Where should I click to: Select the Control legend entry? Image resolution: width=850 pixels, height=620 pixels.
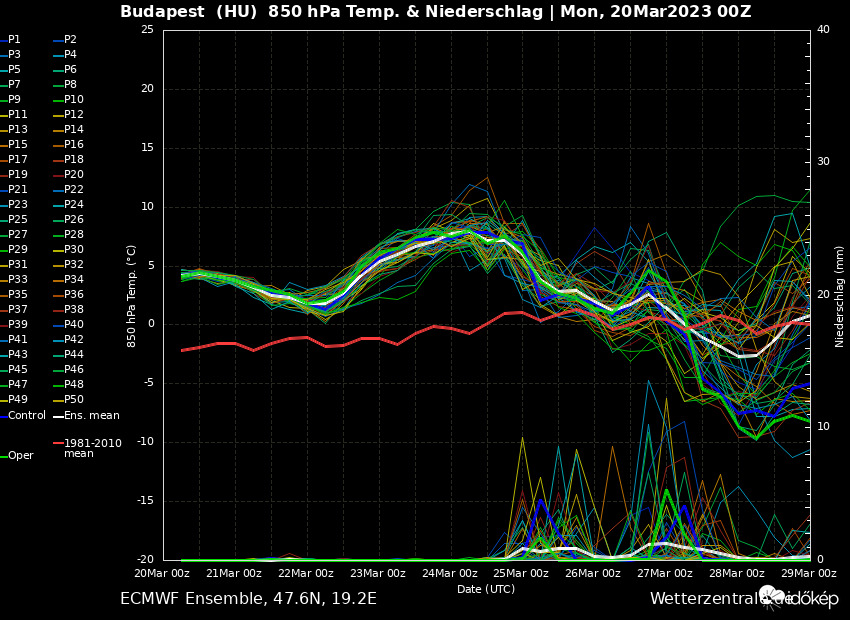click(26, 415)
